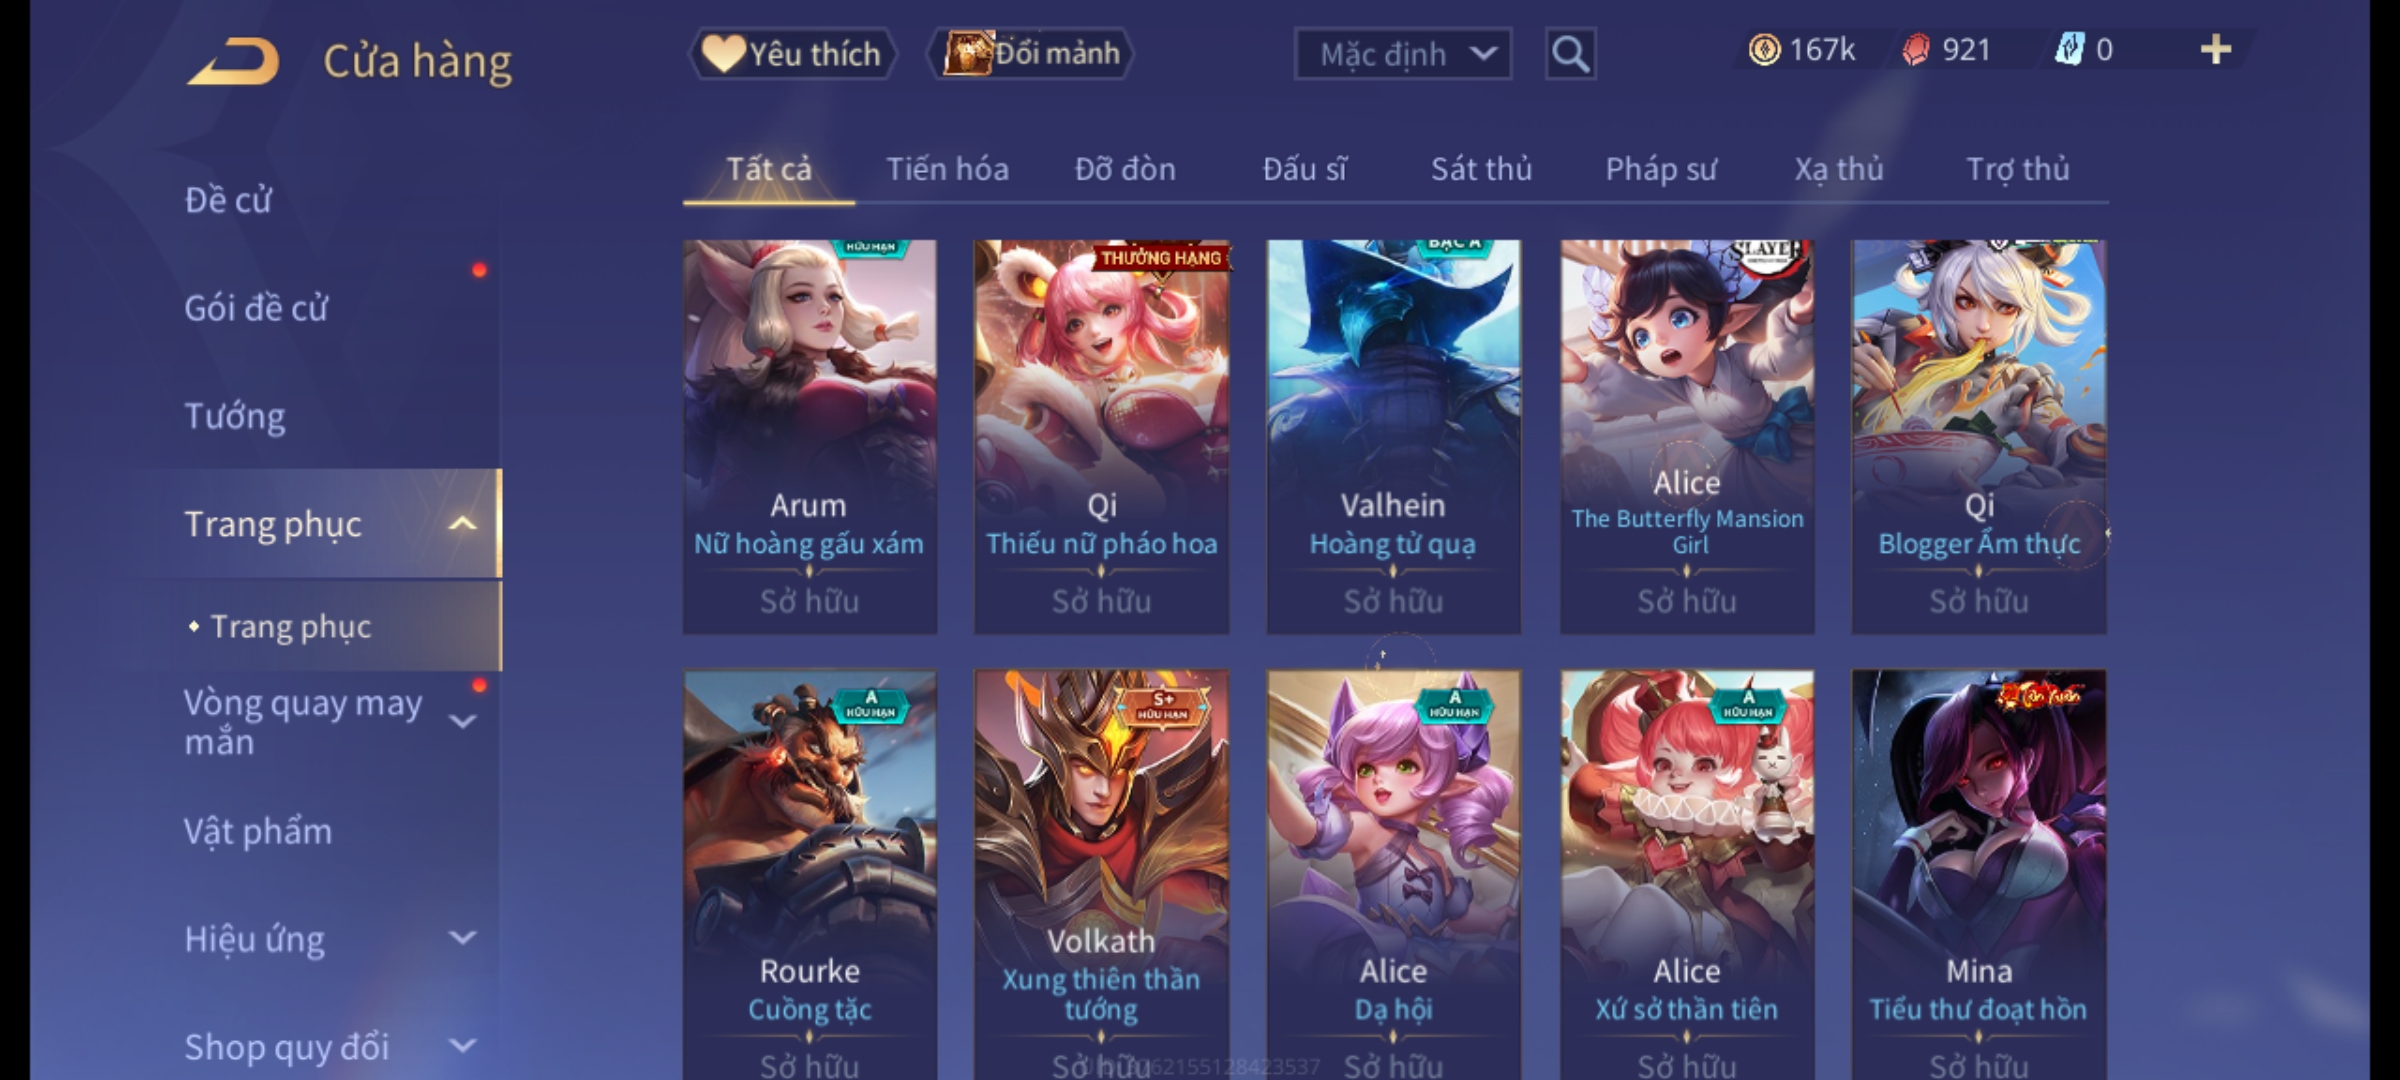Switch to the Pháp sư tab

click(1661, 169)
